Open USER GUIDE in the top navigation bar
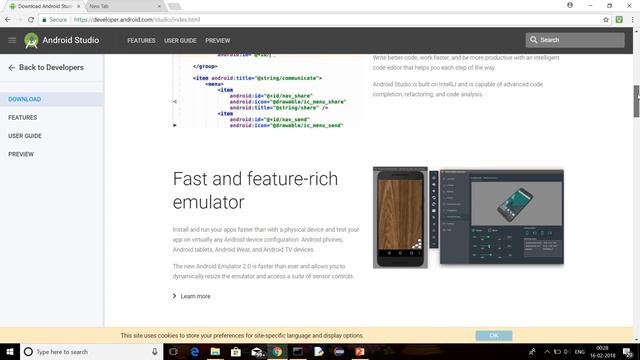 180,40
